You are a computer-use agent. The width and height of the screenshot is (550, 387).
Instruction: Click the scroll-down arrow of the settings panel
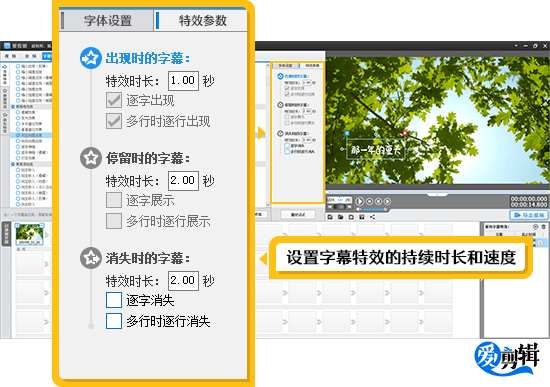click(268, 204)
